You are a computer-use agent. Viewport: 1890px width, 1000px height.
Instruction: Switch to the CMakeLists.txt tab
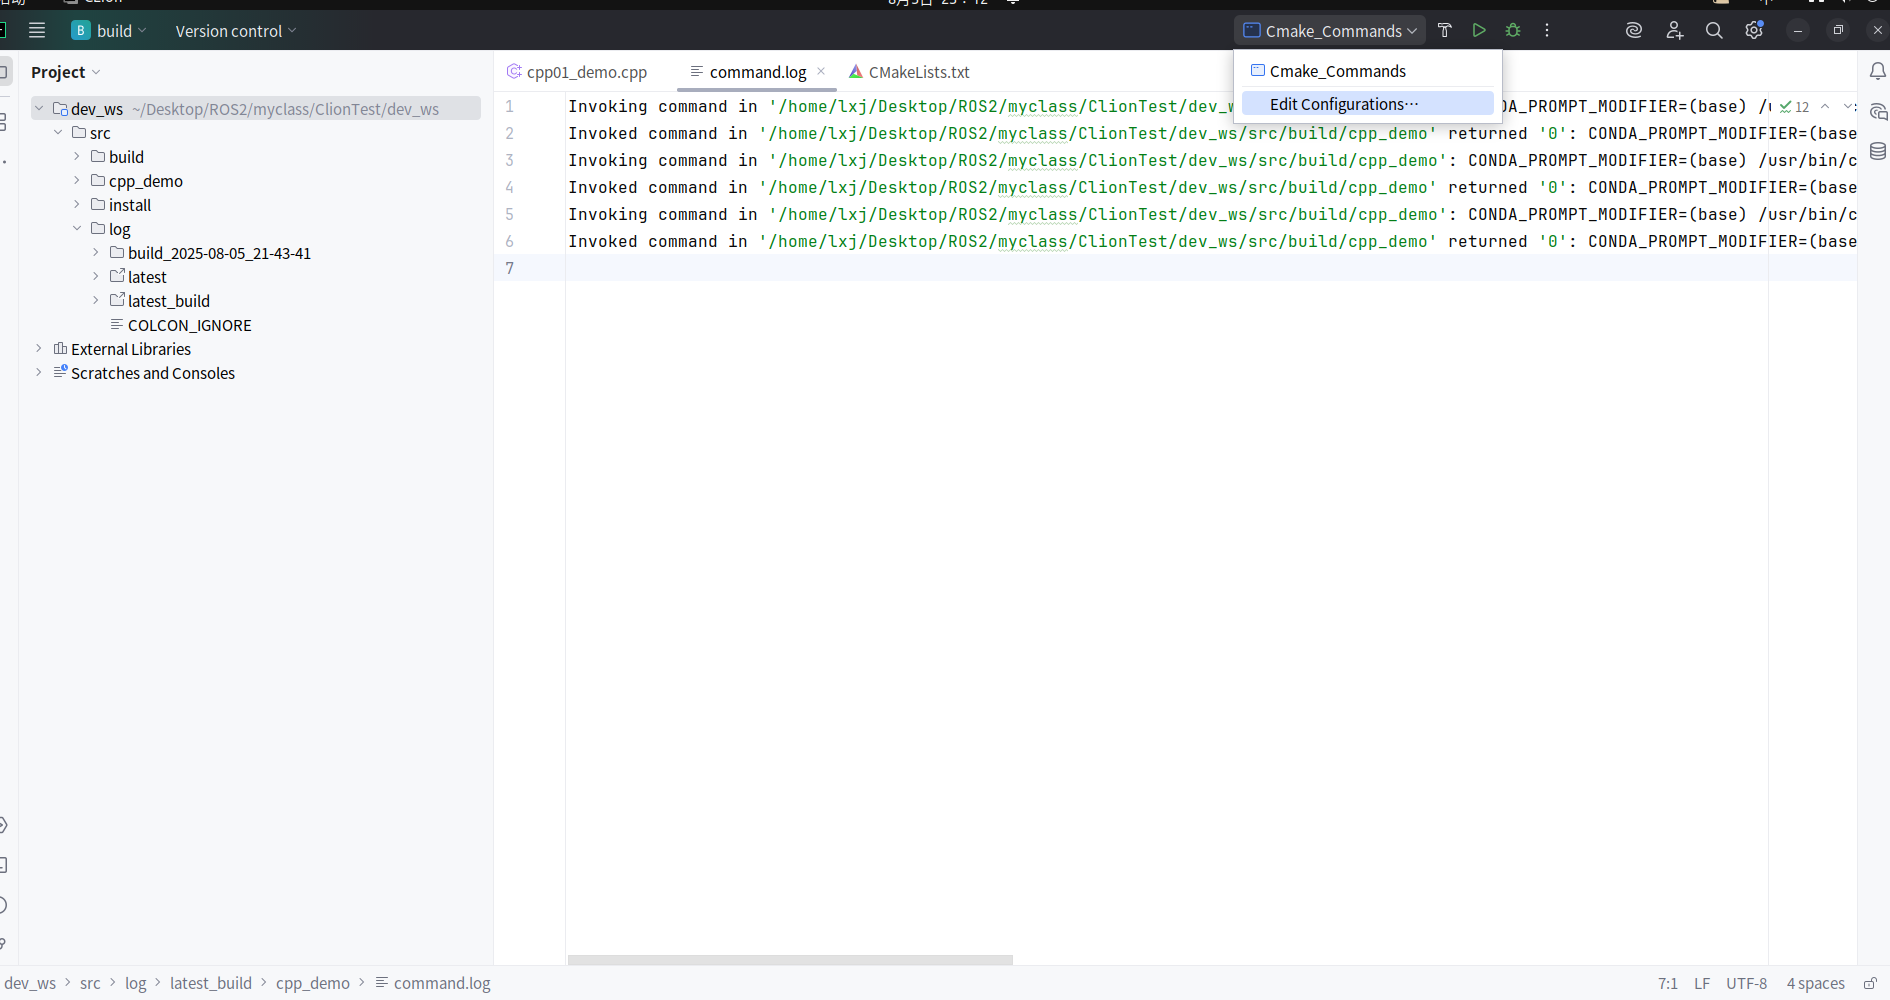[x=918, y=72]
